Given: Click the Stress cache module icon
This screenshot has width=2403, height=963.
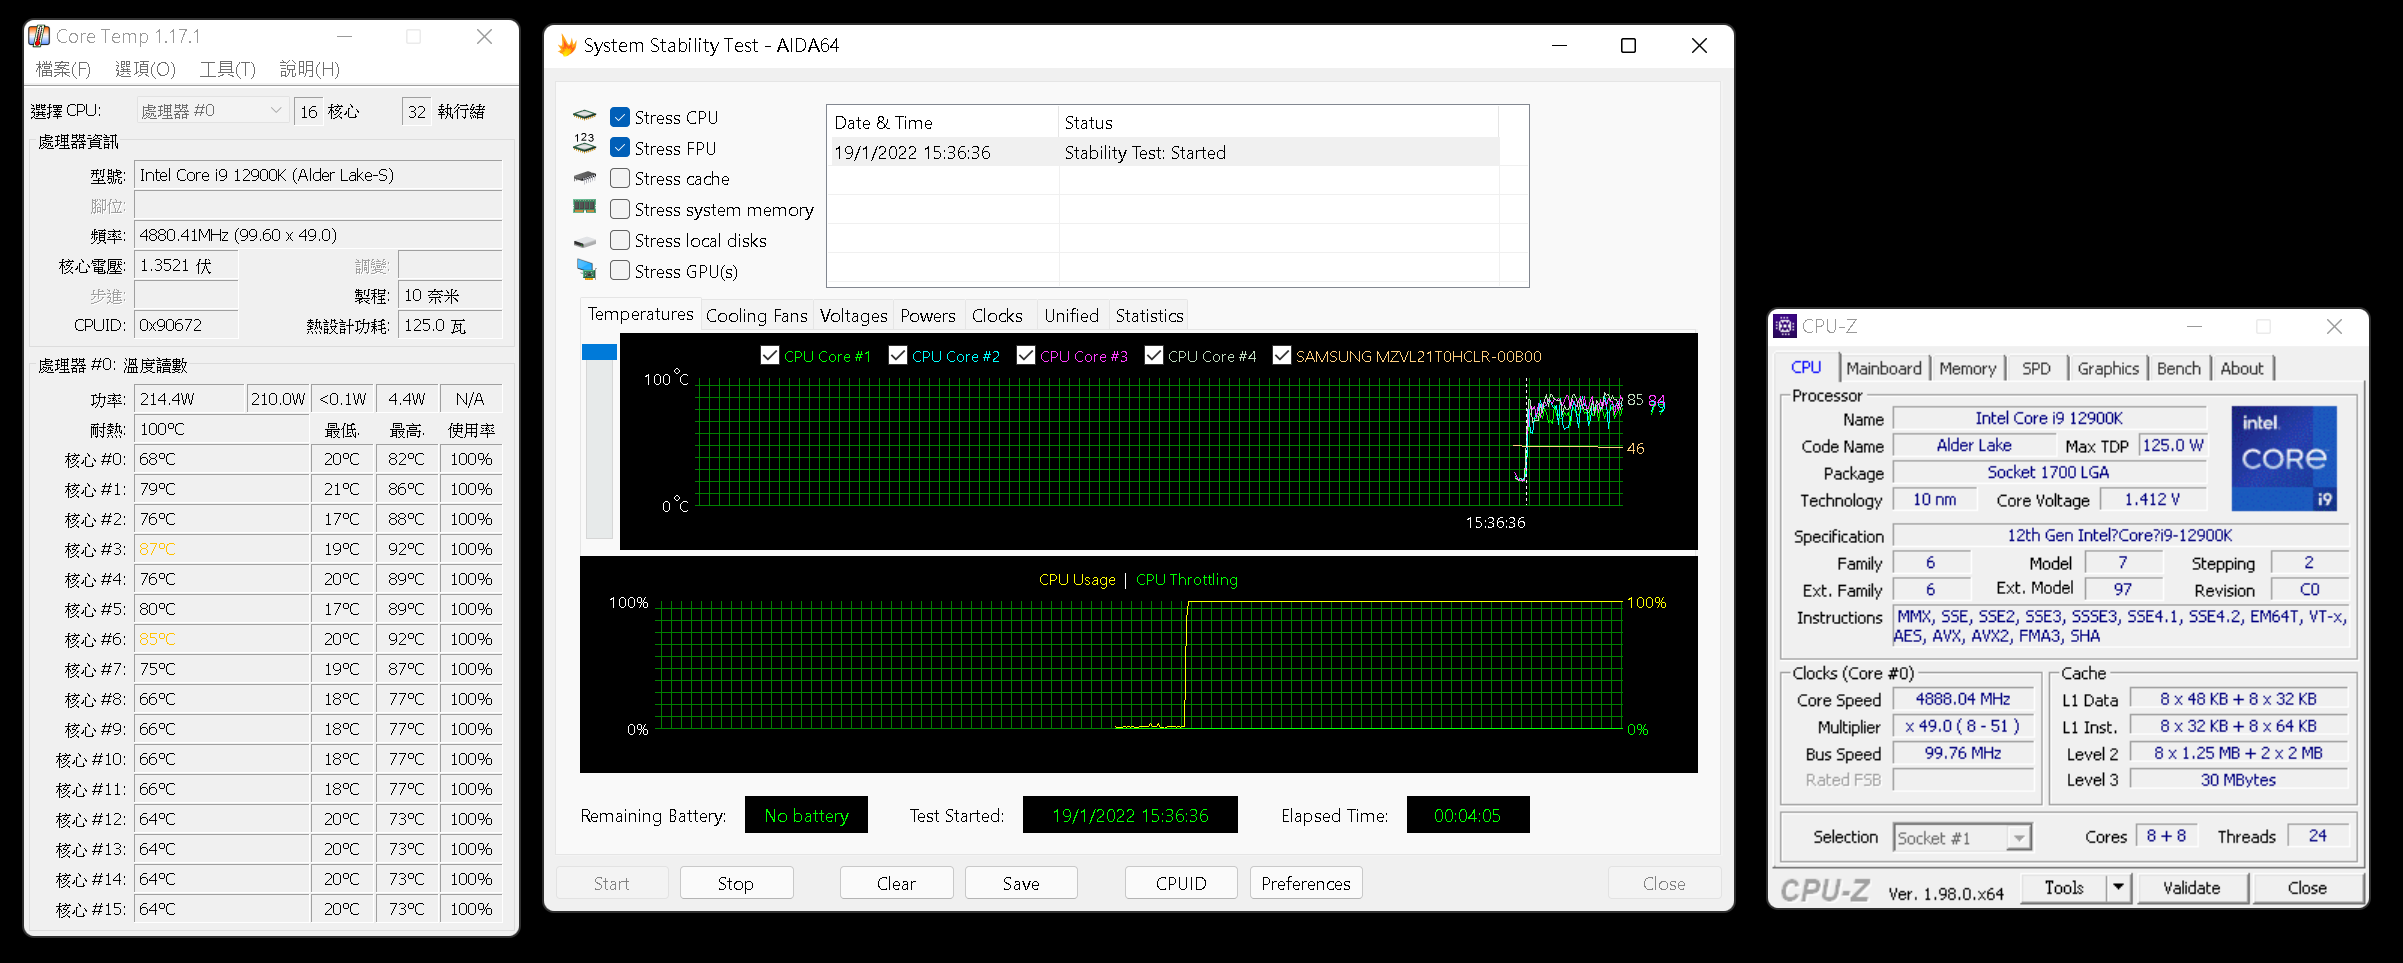Looking at the screenshot, I should 585,177.
